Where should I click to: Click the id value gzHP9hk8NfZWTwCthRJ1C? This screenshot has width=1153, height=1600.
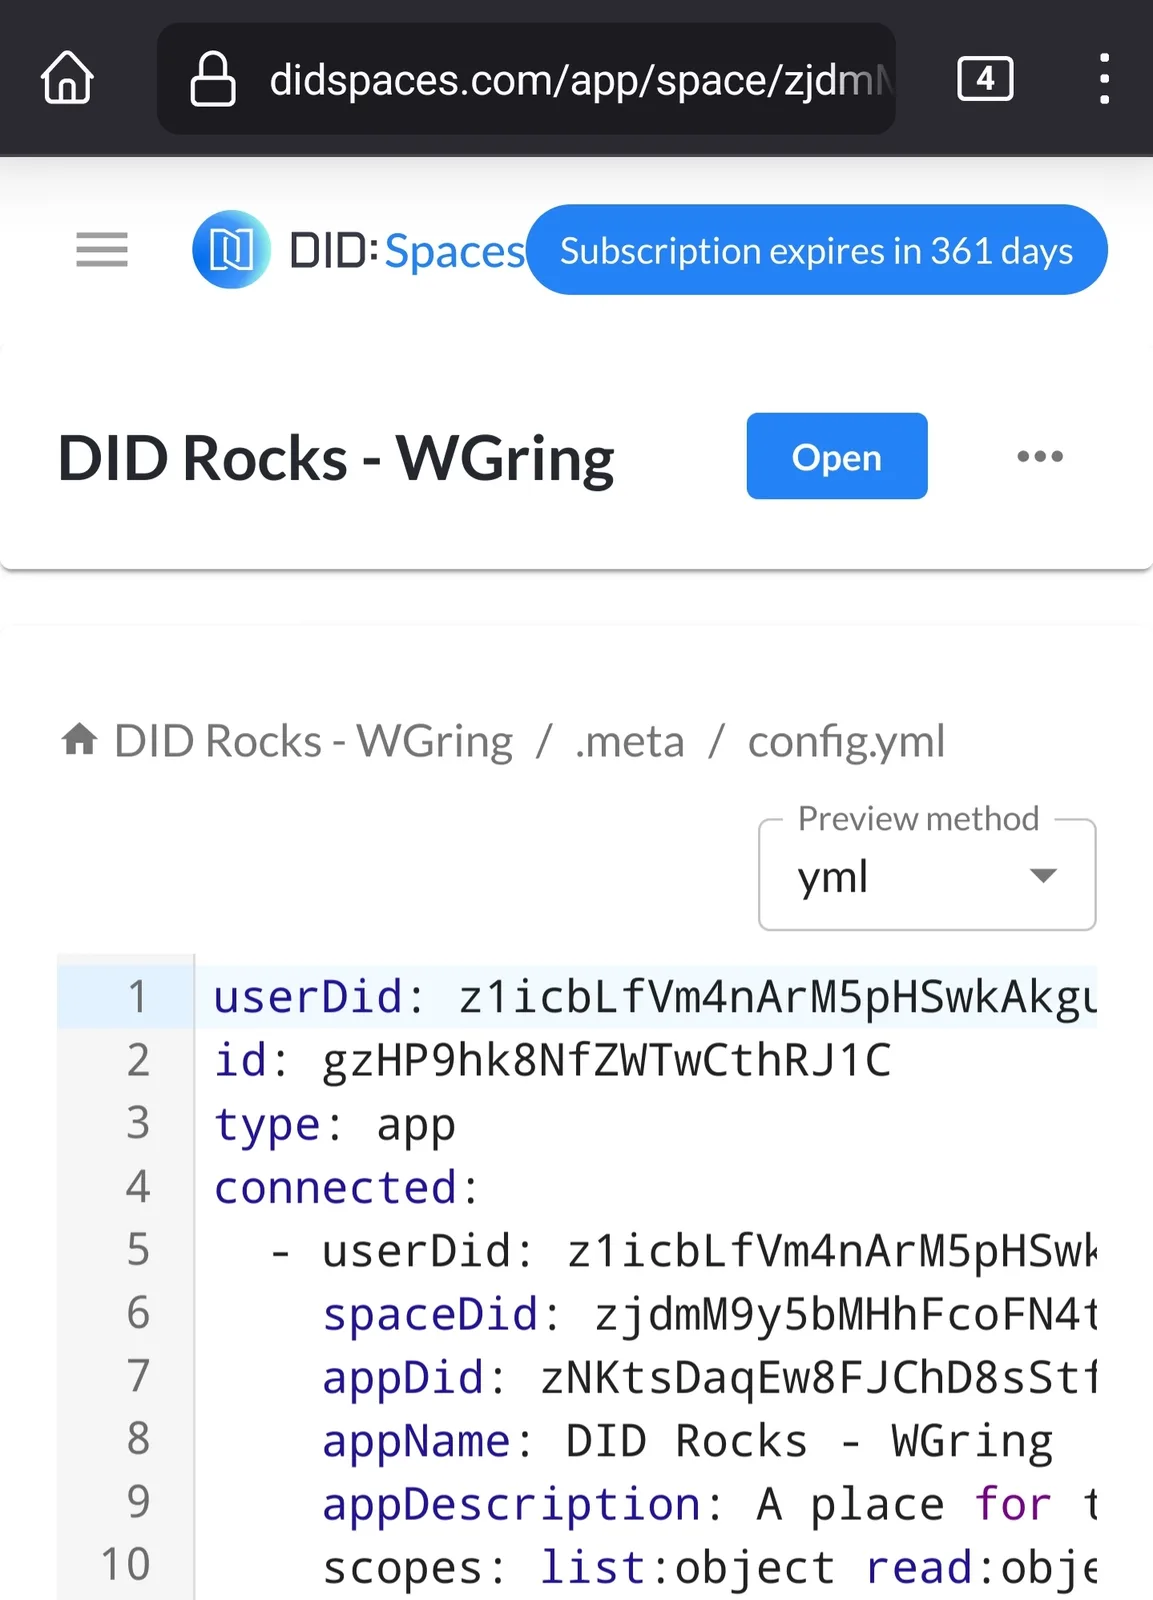point(606,1060)
